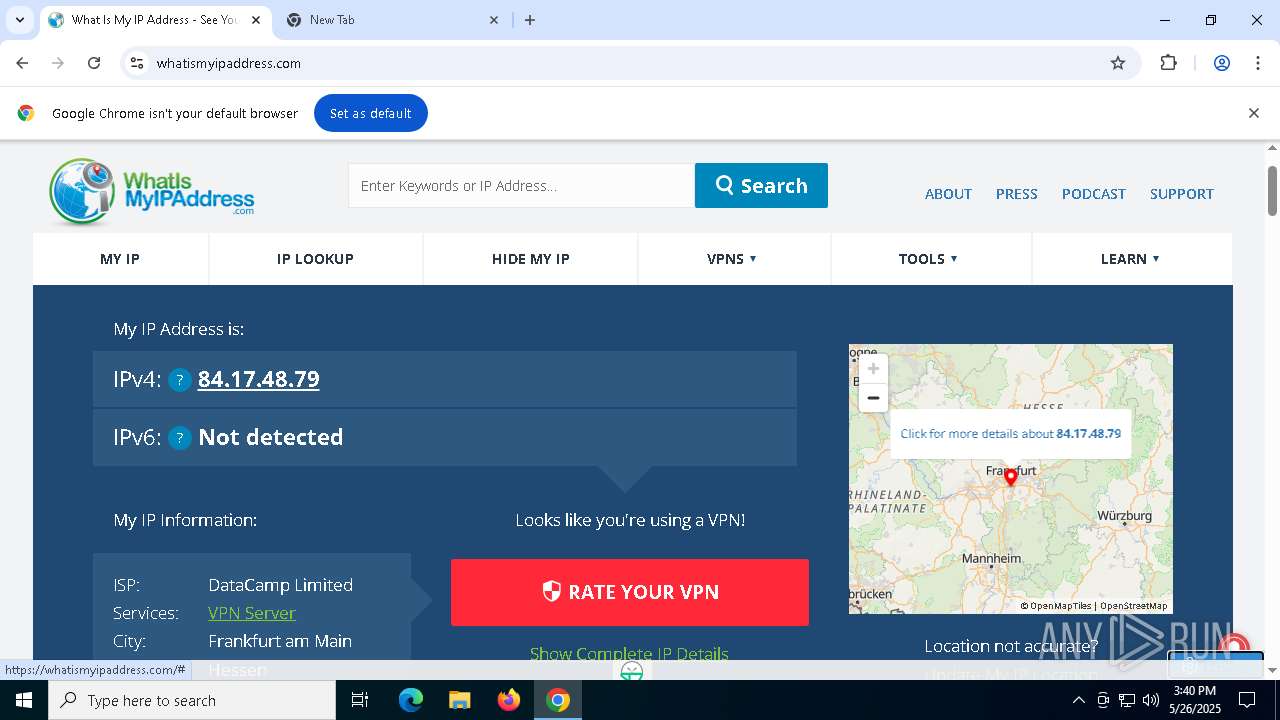Select the 'Frankfurt am Main' city value

[280, 641]
